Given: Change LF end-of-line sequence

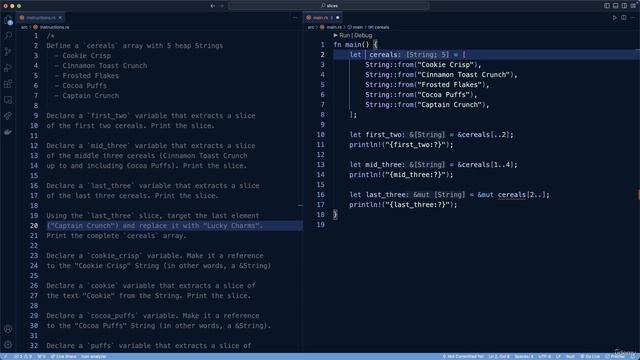Looking at the screenshot, I should coord(558,356).
